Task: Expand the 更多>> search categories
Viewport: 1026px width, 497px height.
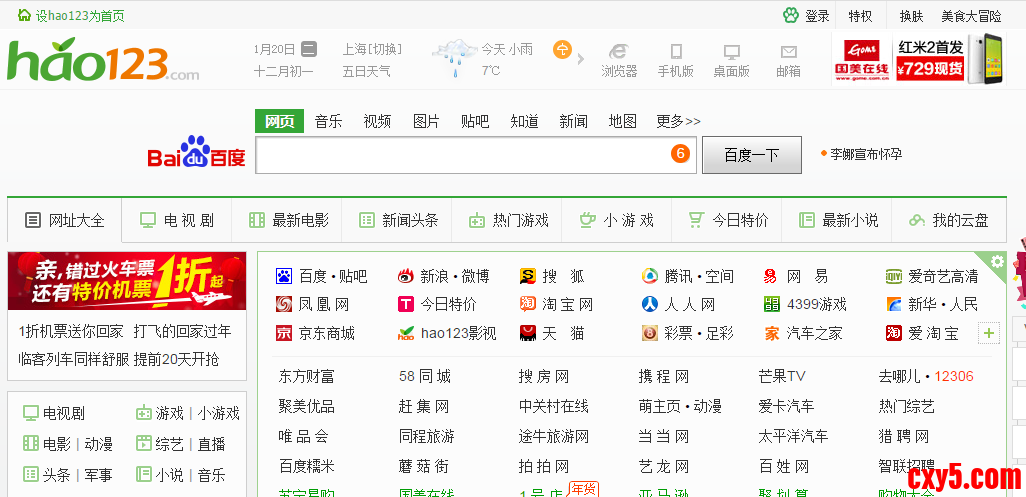Action: 679,122
